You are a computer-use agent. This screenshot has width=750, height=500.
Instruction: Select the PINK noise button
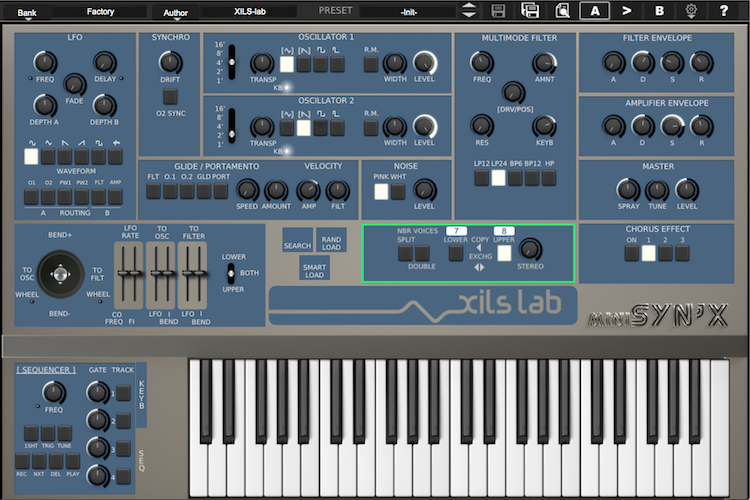pyautogui.click(x=381, y=191)
